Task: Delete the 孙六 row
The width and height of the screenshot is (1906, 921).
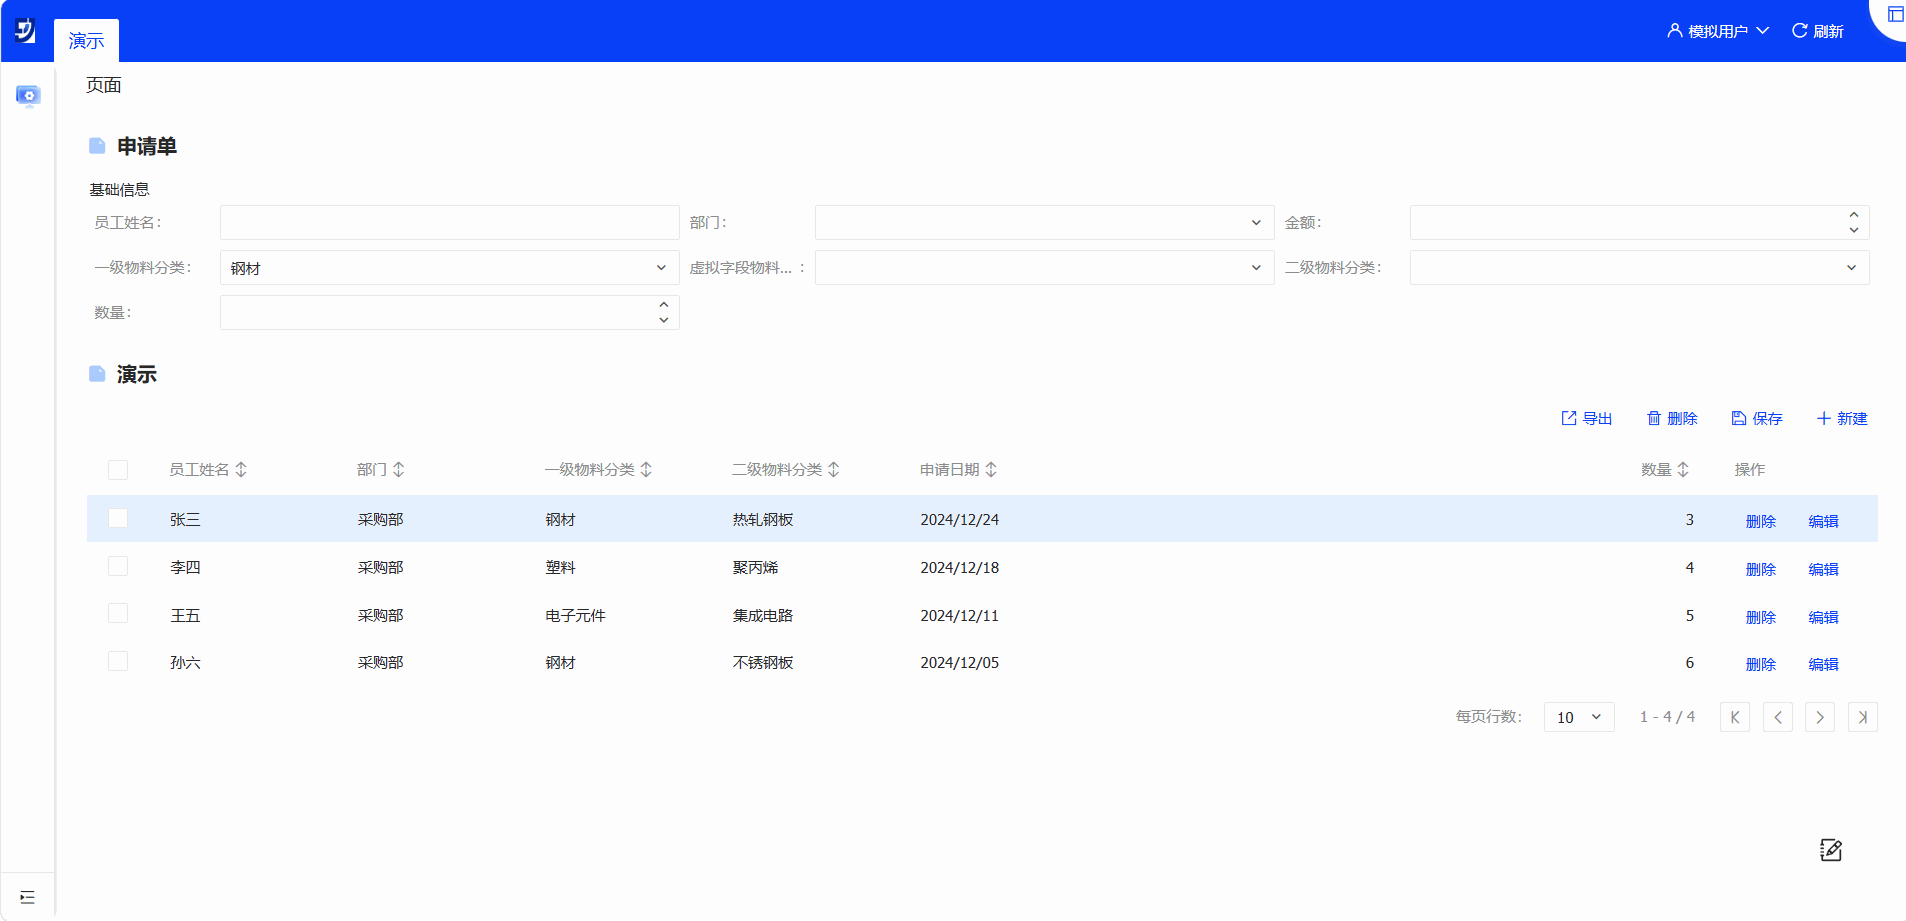Action: click(1761, 664)
